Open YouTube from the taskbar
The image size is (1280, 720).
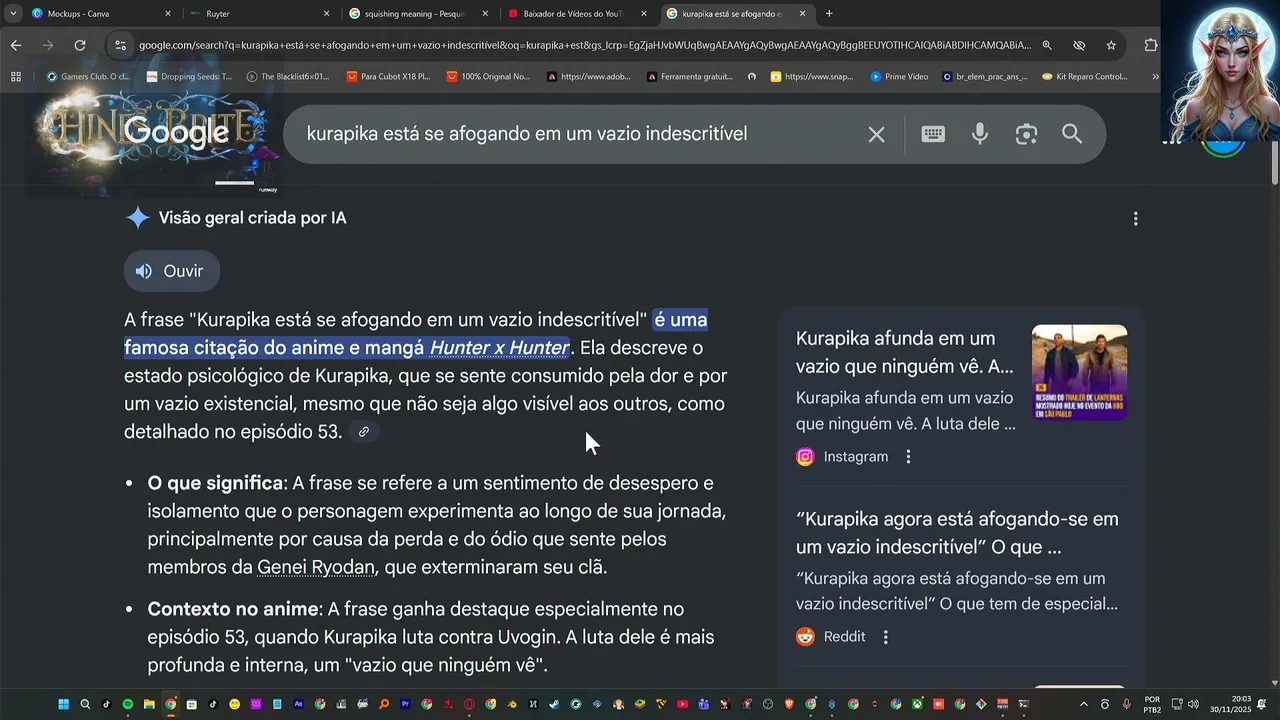tap(682, 704)
